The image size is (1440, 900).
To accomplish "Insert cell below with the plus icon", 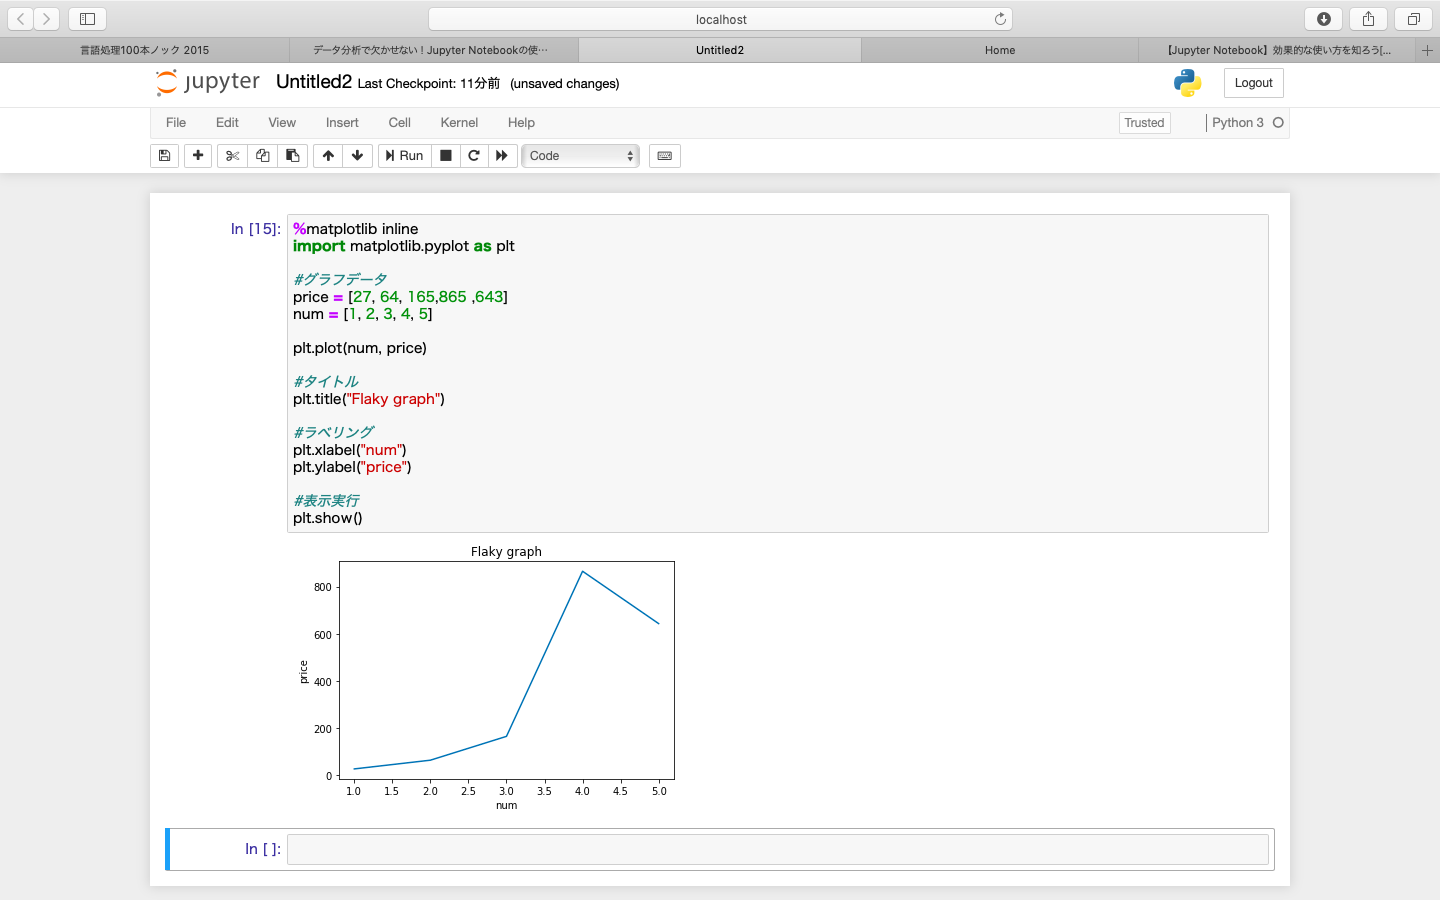I will 198,156.
